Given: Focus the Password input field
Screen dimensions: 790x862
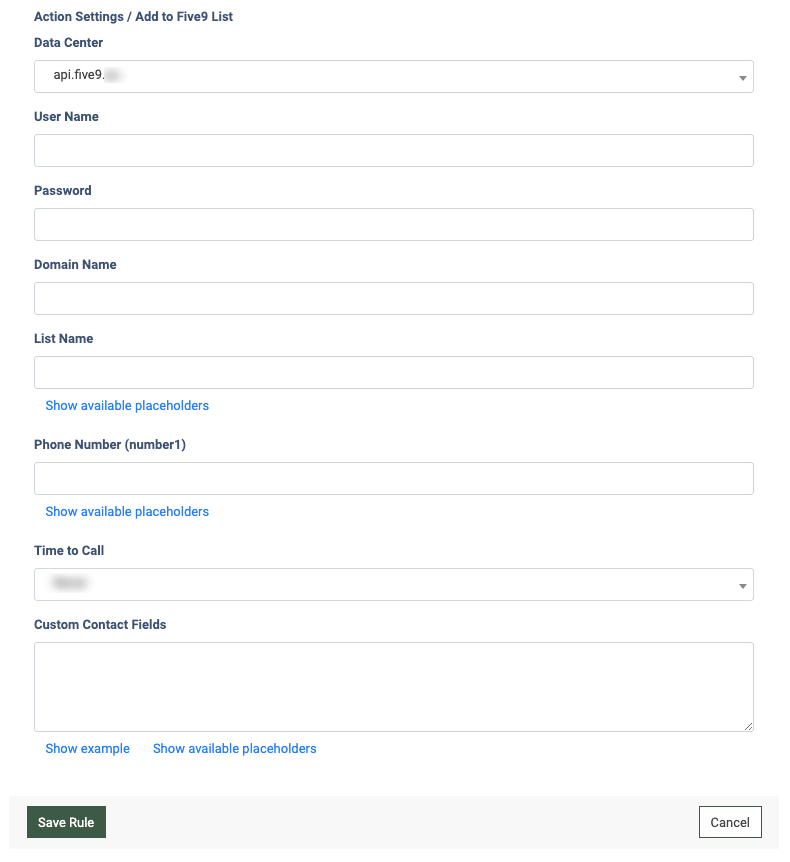Looking at the screenshot, I should 393,224.
